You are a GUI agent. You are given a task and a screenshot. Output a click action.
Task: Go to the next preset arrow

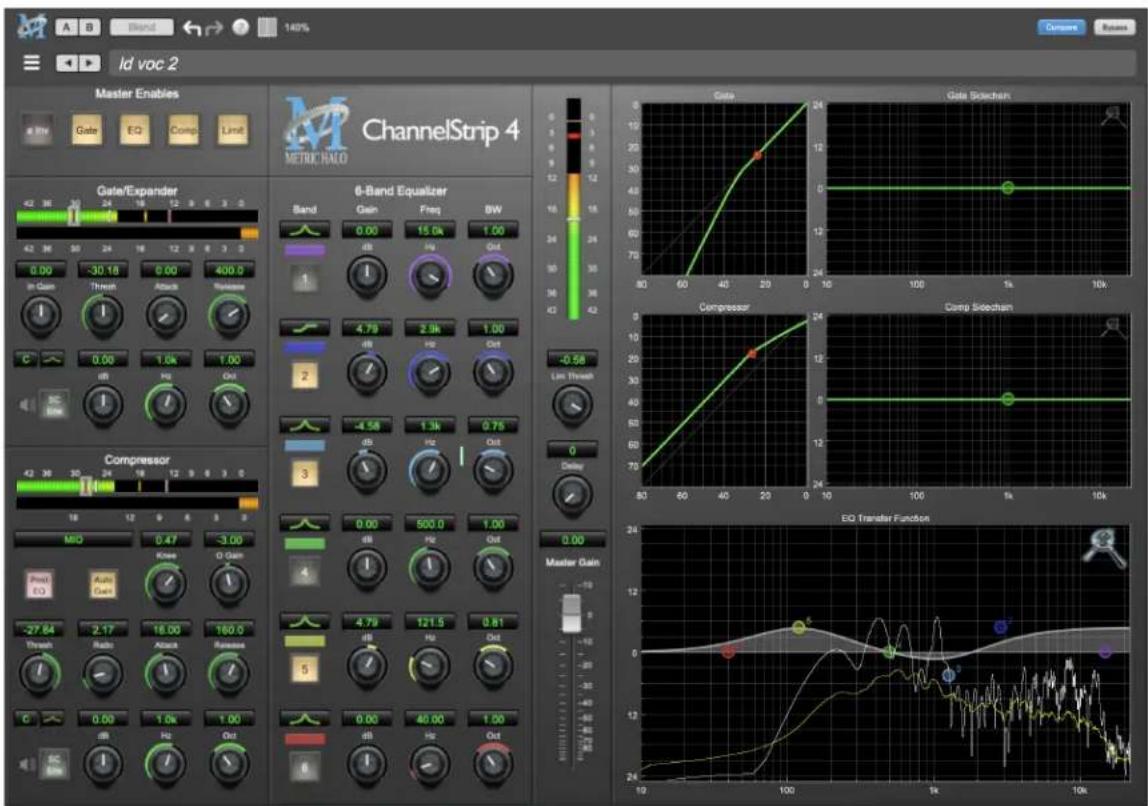pos(89,63)
